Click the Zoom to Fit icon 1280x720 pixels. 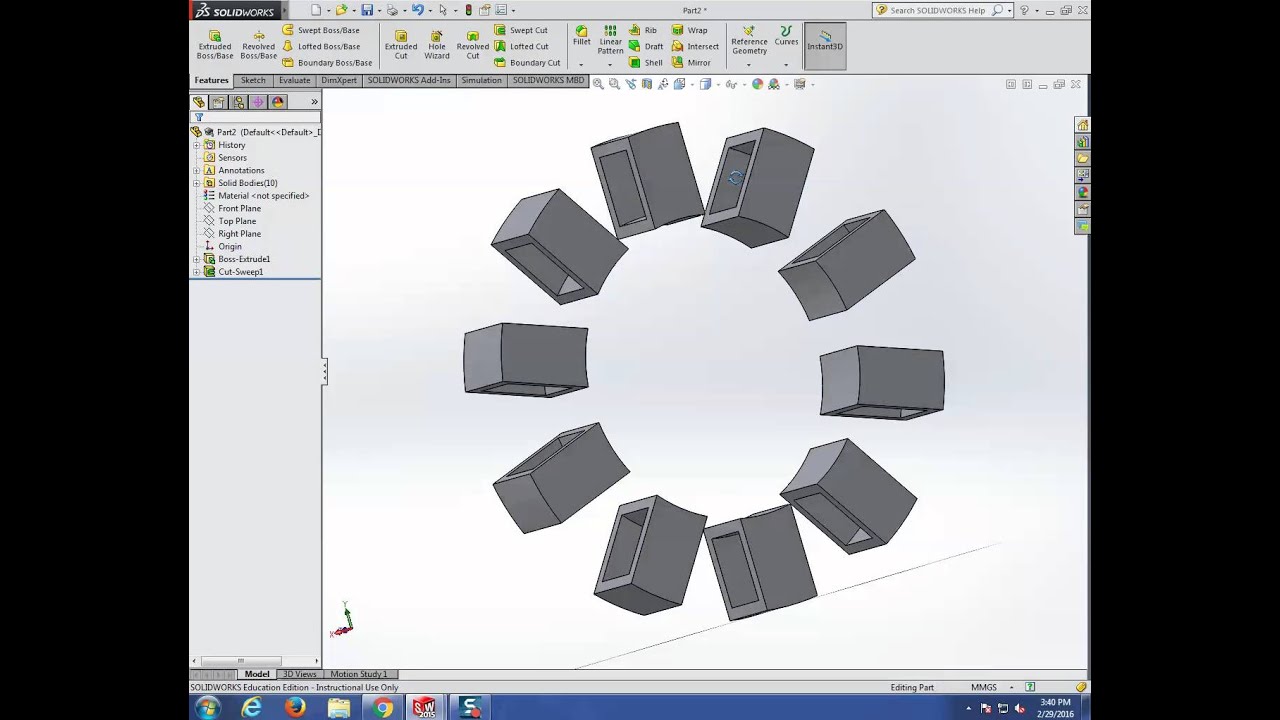[598, 84]
